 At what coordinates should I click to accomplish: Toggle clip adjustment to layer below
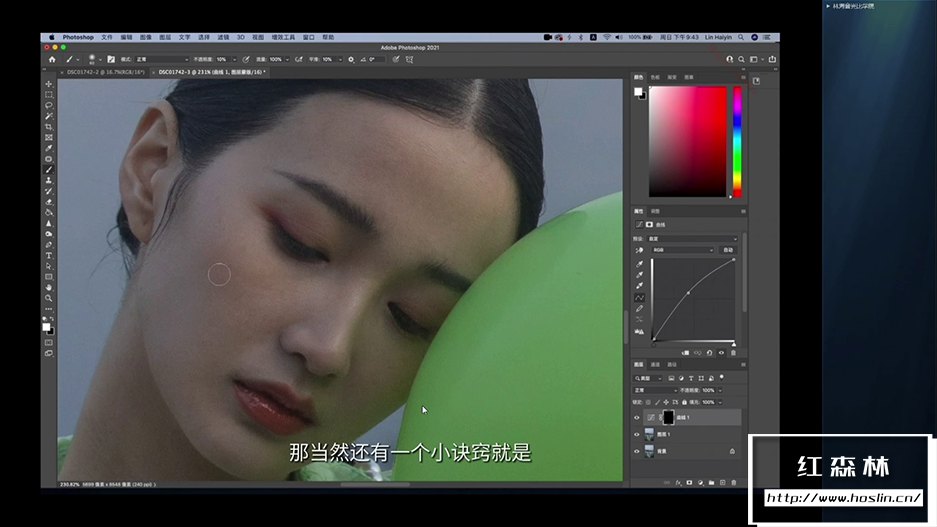pyautogui.click(x=685, y=353)
